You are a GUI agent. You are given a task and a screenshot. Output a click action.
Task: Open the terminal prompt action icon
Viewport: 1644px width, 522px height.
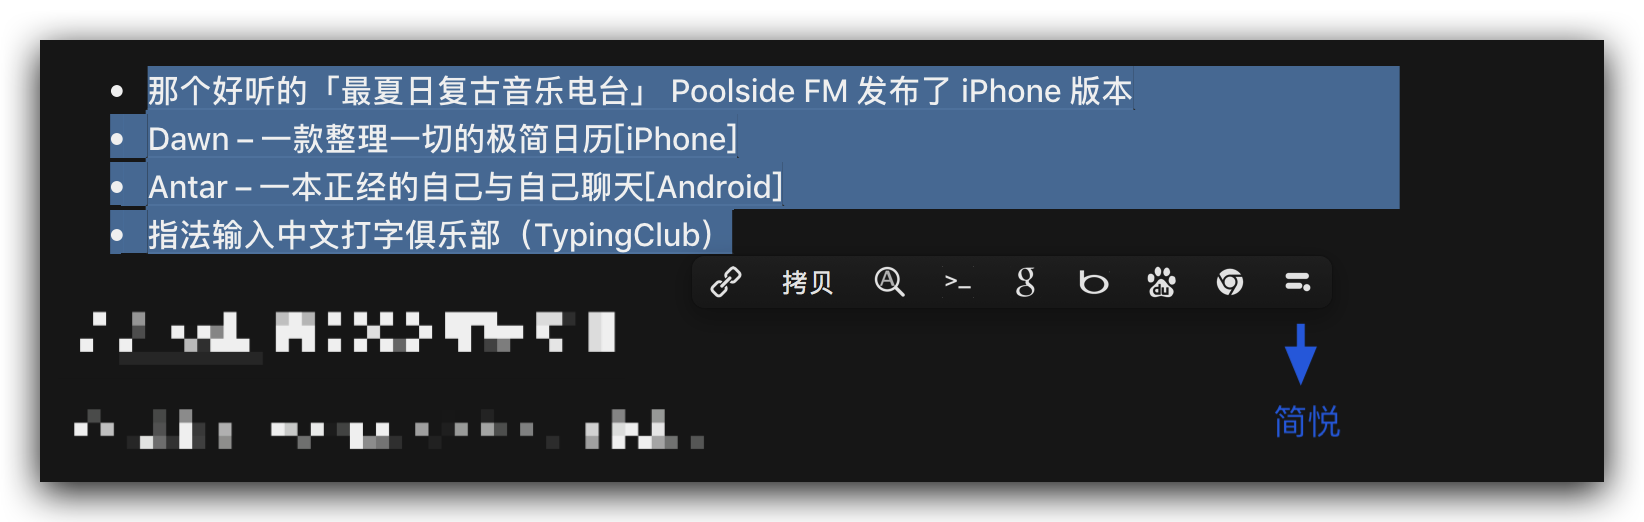[x=957, y=284]
